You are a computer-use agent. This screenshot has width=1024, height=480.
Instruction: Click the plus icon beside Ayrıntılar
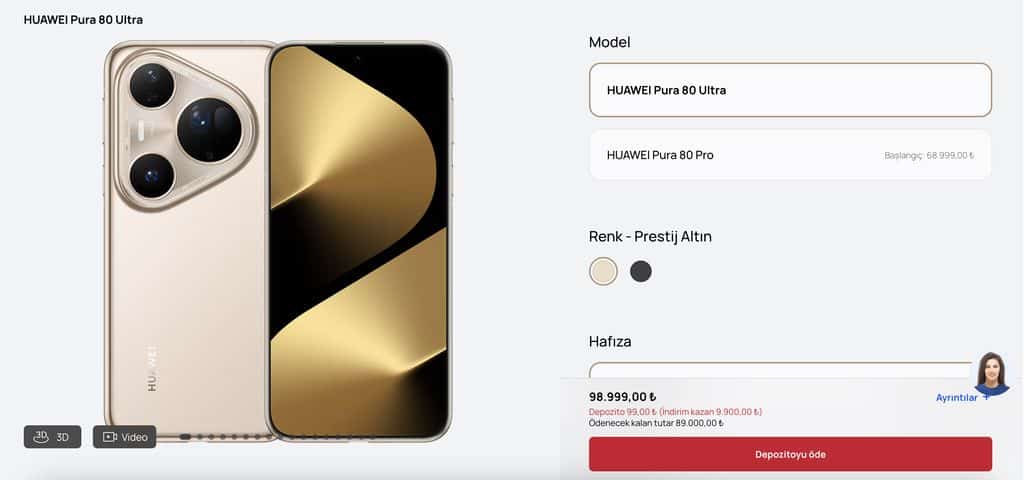986,396
